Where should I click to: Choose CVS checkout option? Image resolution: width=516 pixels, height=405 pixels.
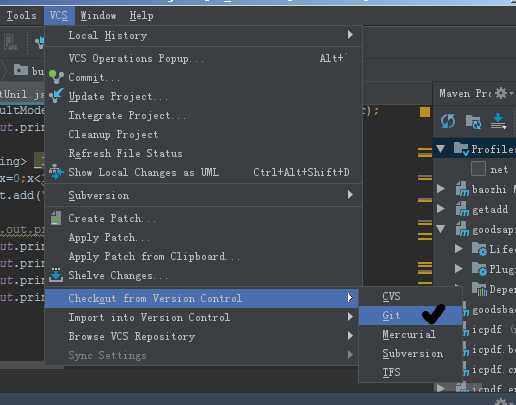tap(411, 296)
